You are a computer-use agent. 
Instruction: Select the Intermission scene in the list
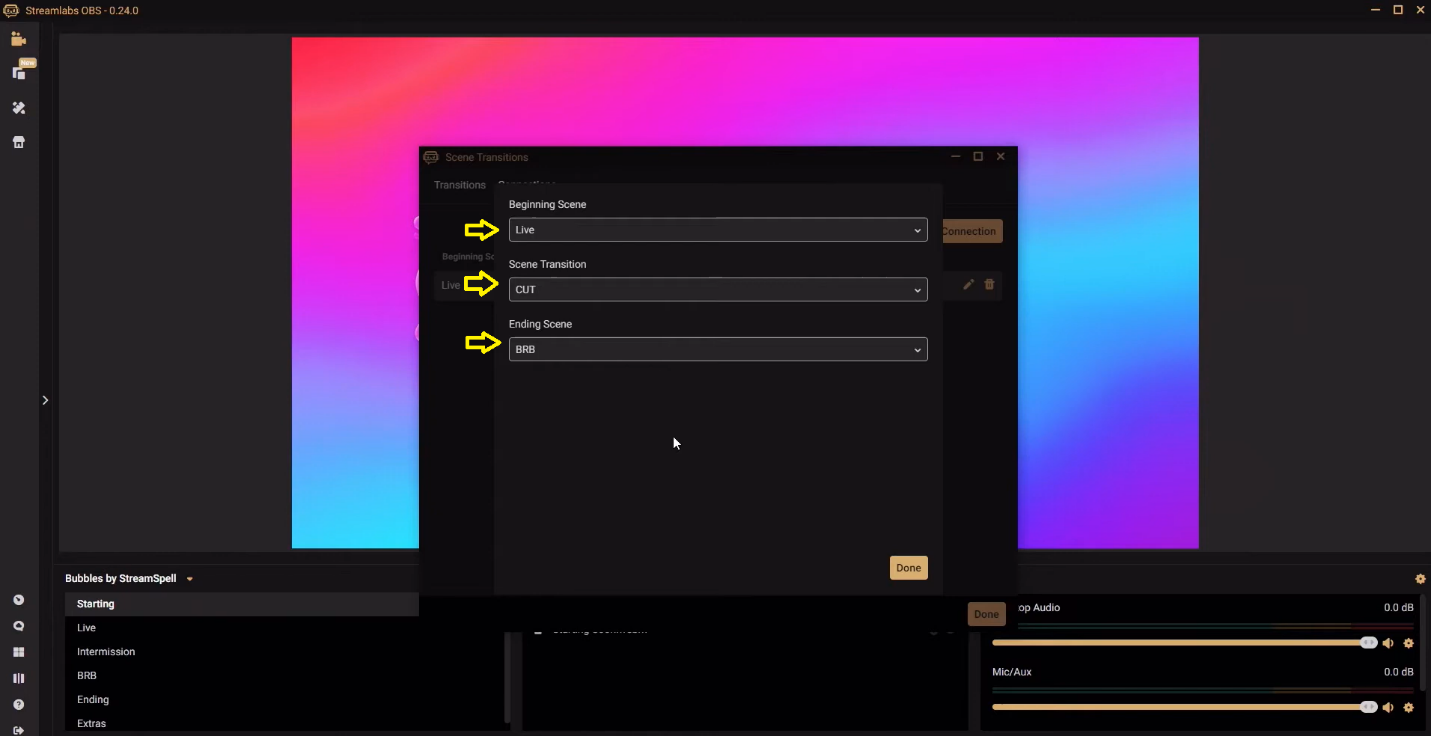tap(106, 651)
